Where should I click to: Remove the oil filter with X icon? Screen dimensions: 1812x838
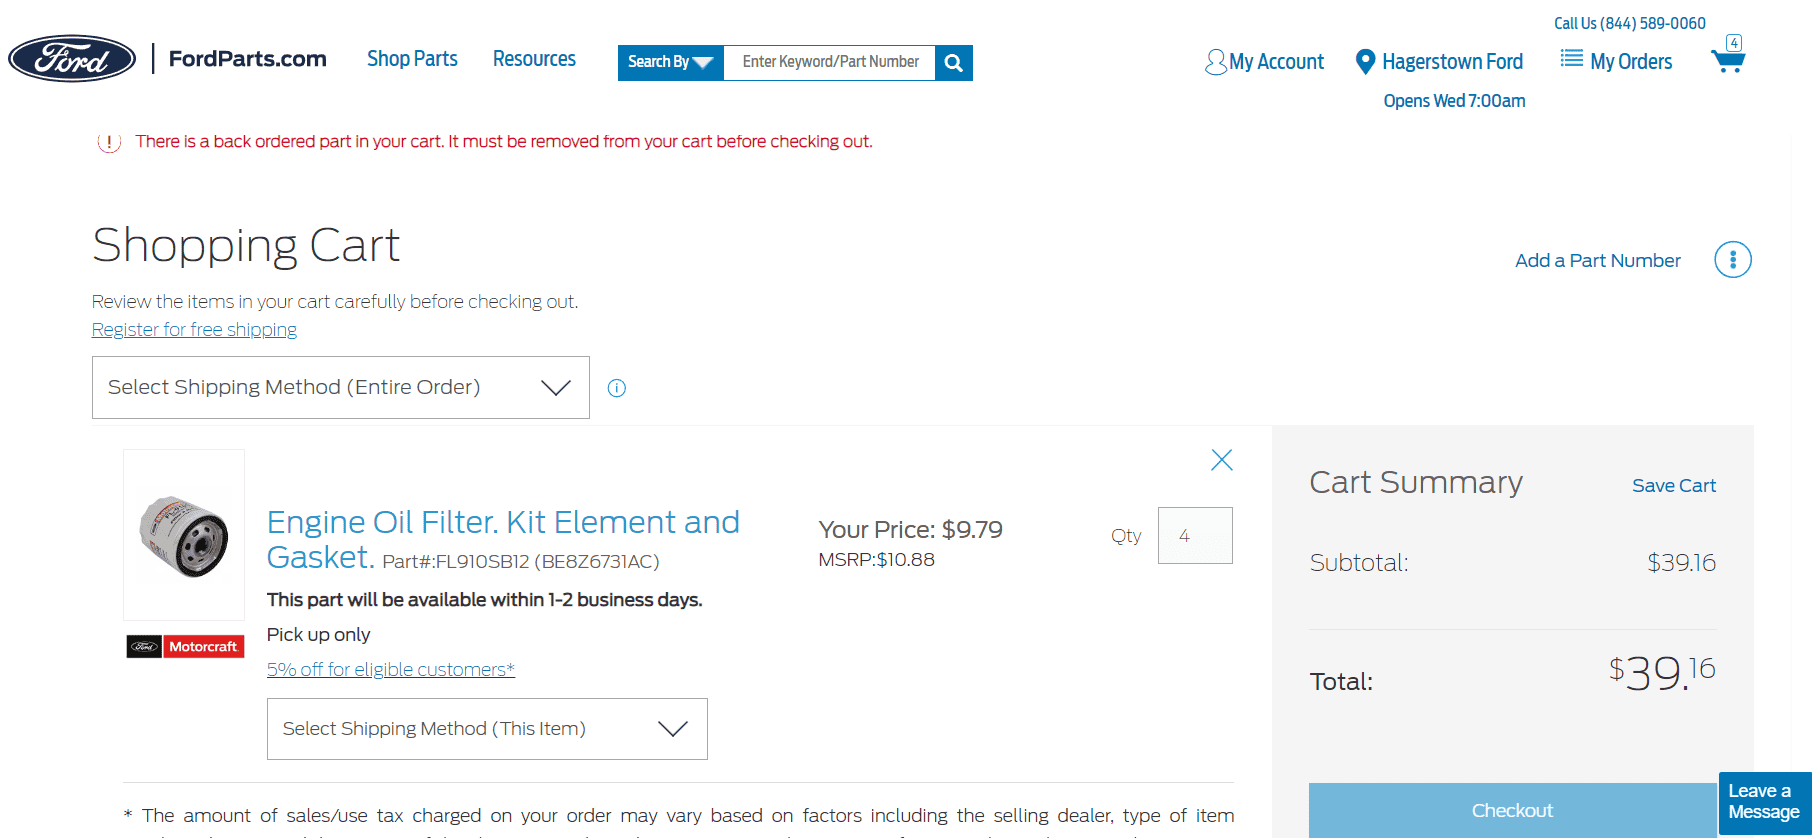coord(1221,460)
